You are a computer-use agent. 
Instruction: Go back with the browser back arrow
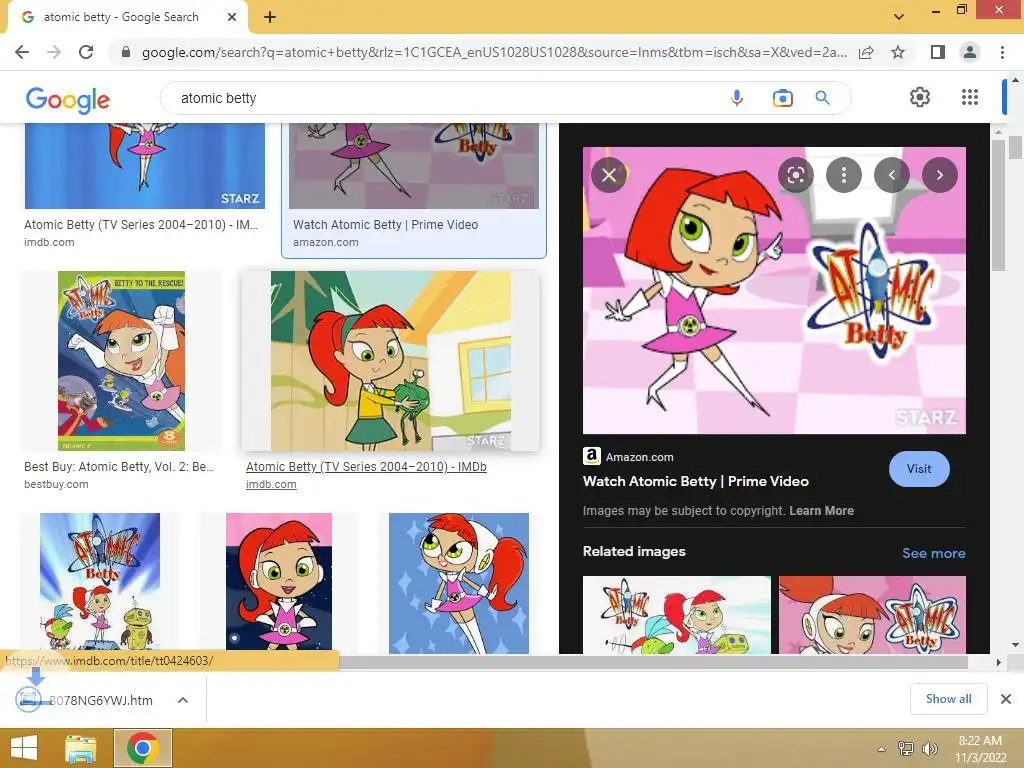click(x=22, y=52)
